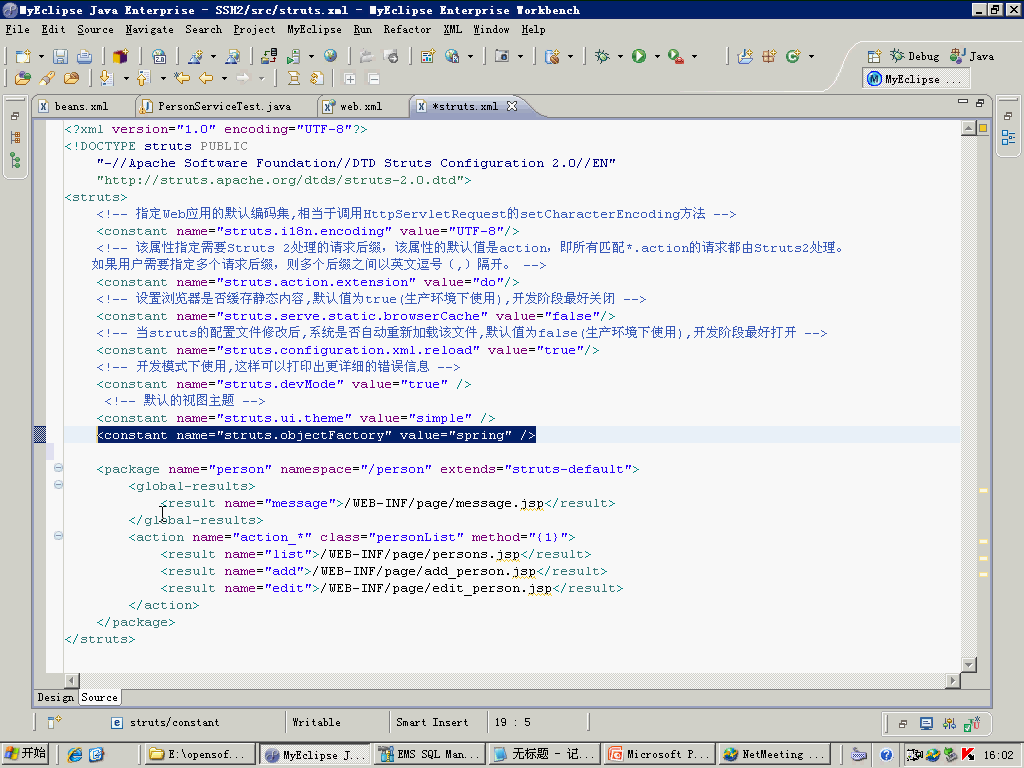Click the purple cube new module icon

[x=121, y=56]
